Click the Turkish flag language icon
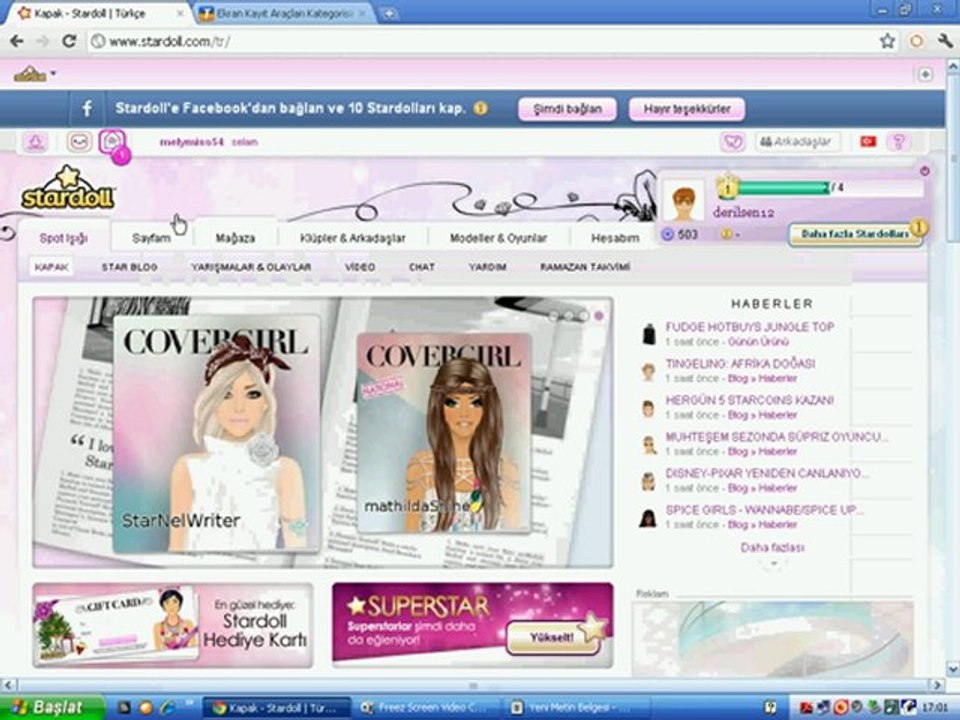 [868, 141]
